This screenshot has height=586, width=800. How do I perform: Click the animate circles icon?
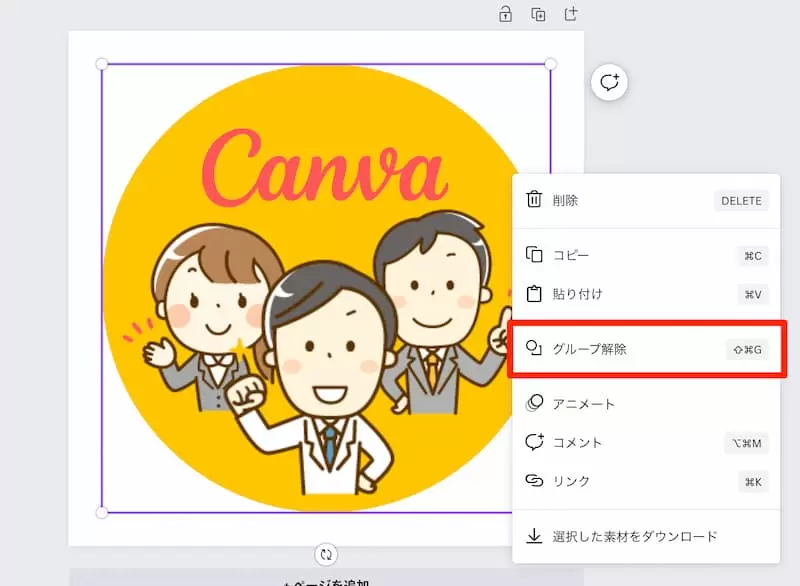(x=534, y=403)
